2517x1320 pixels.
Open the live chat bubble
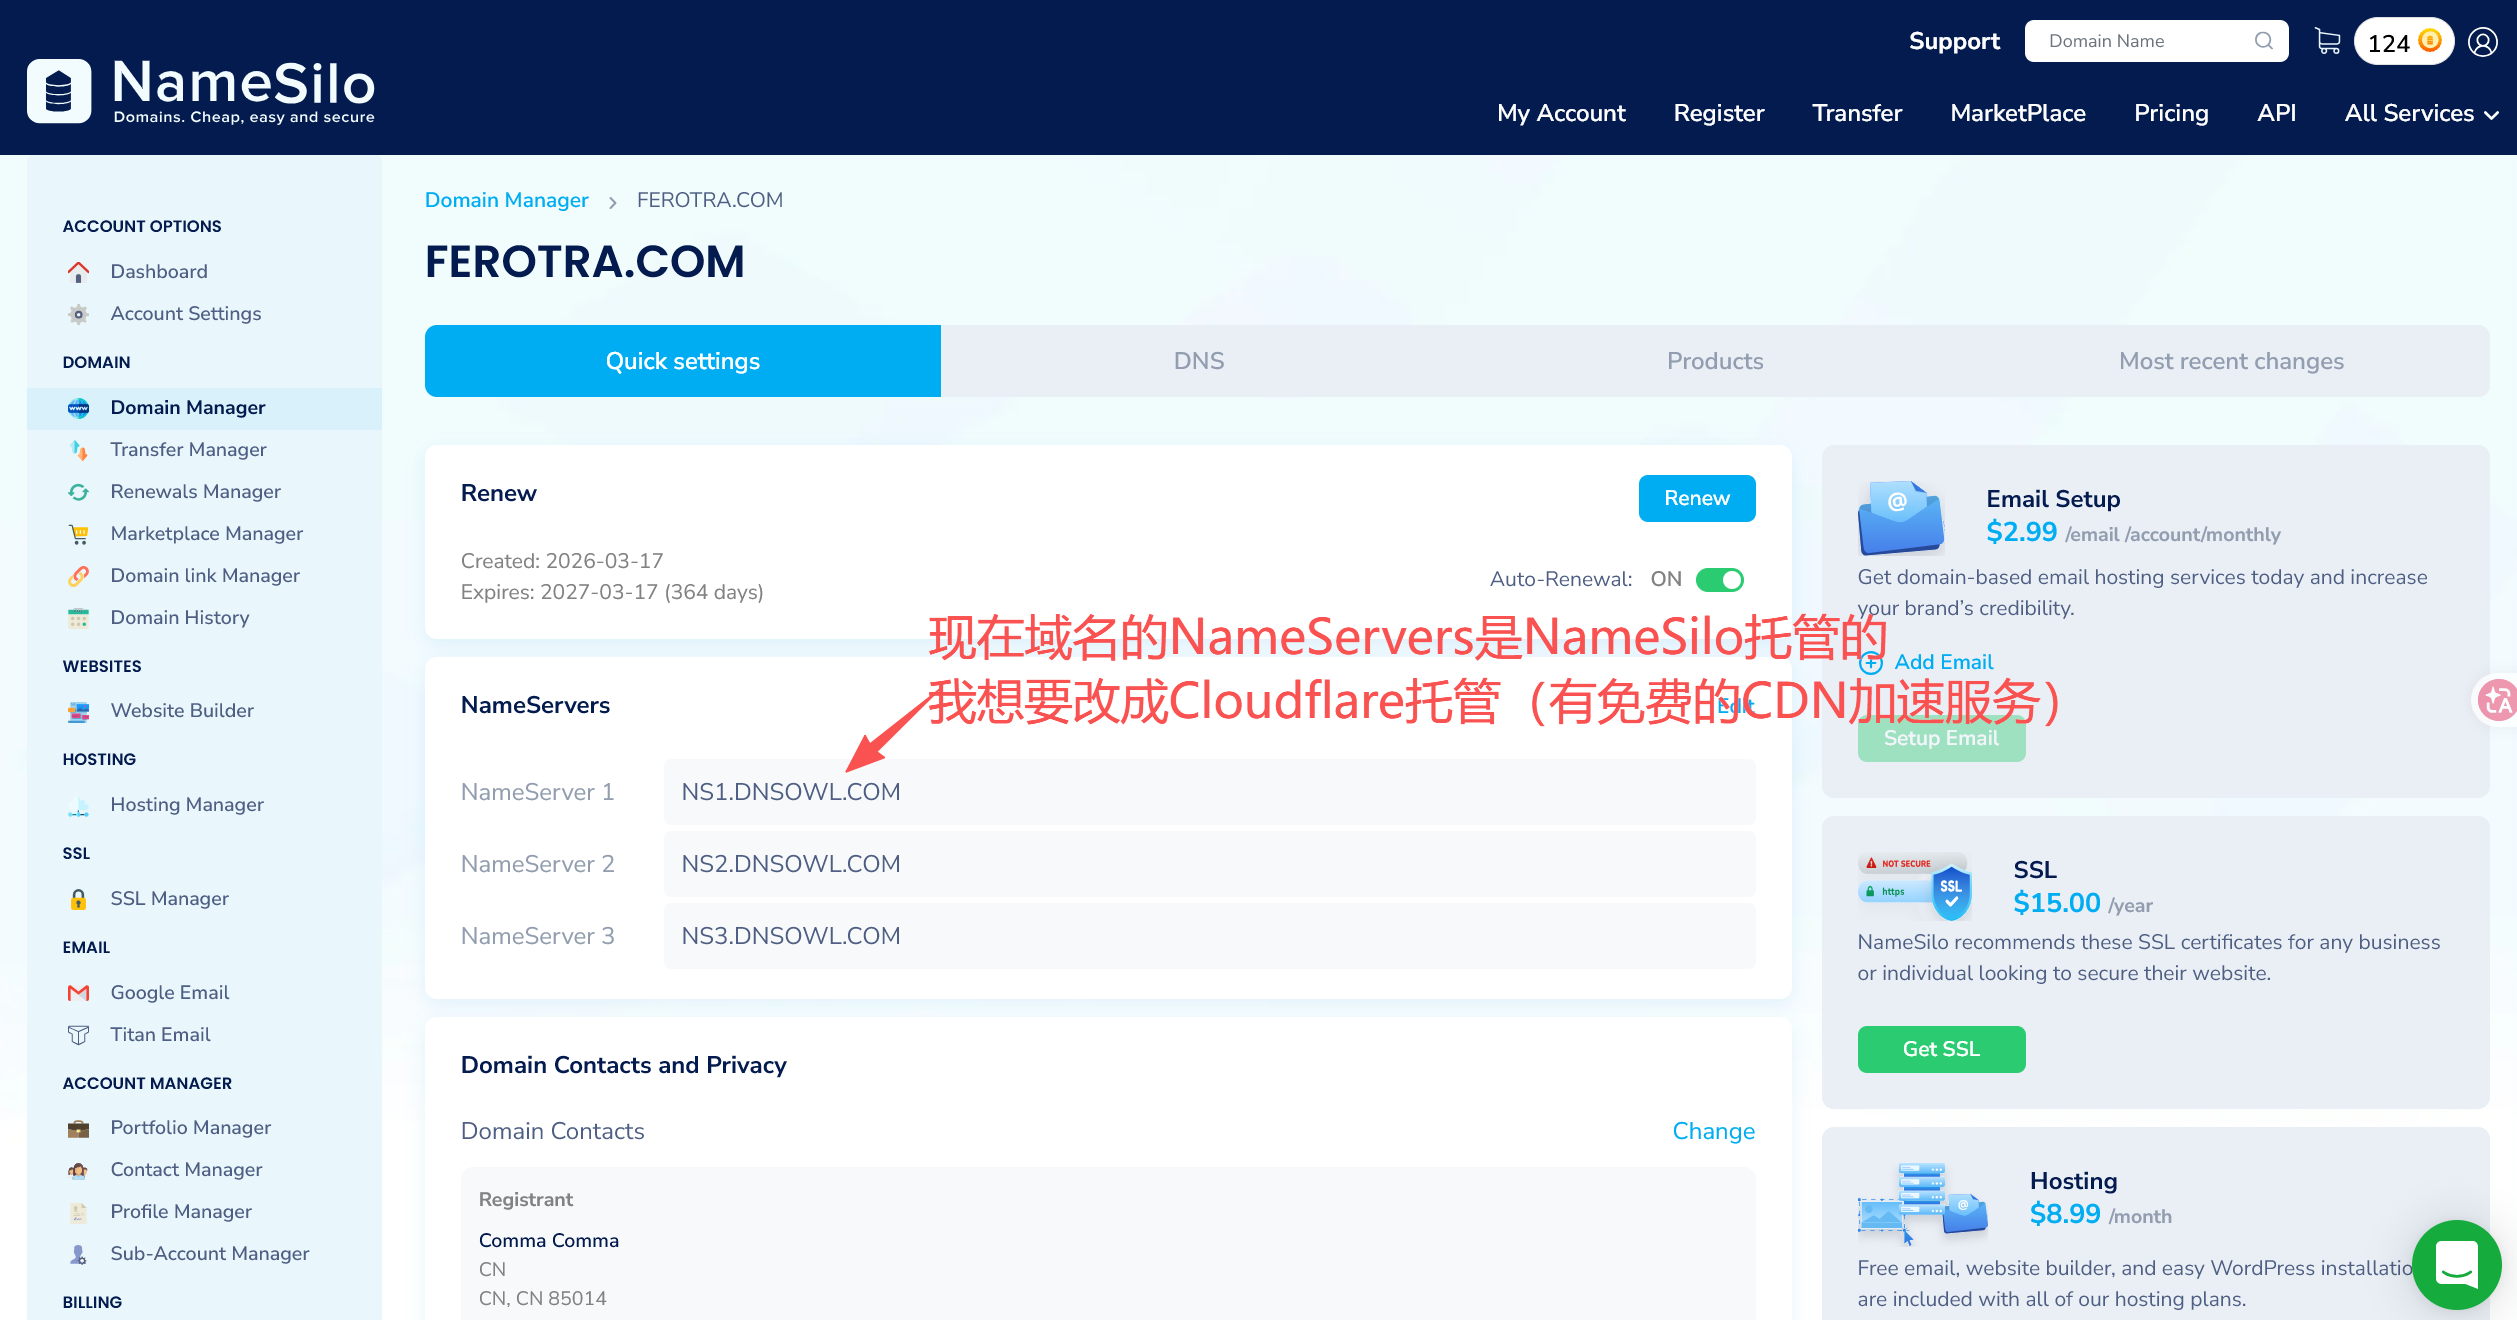pos(2456,1264)
